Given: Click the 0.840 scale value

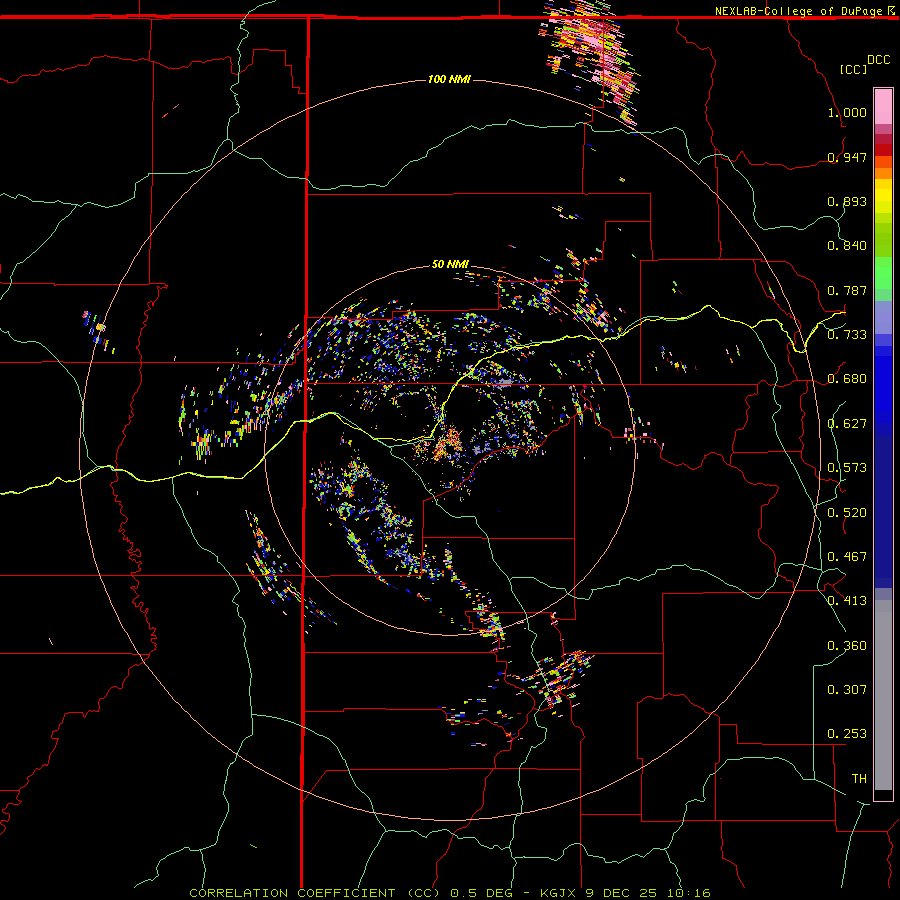Looking at the screenshot, I should tap(847, 246).
